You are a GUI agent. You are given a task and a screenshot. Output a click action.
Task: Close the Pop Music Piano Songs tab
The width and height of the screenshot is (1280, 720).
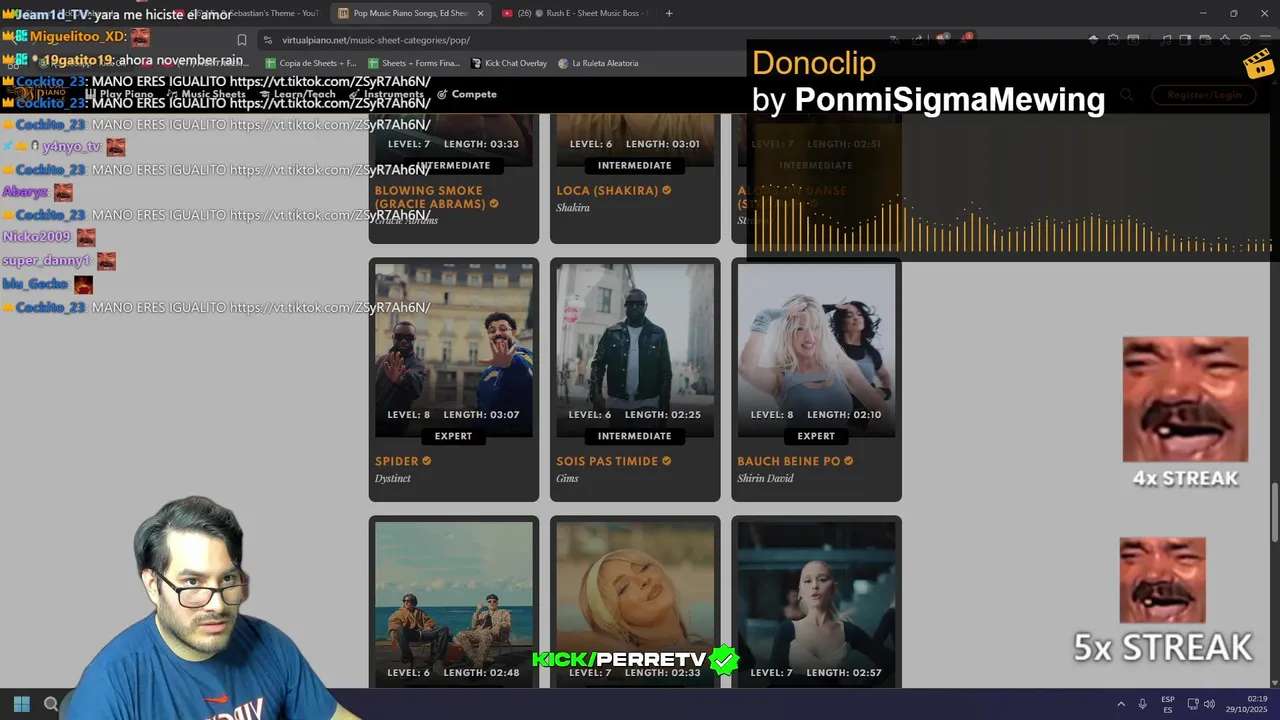click(480, 13)
